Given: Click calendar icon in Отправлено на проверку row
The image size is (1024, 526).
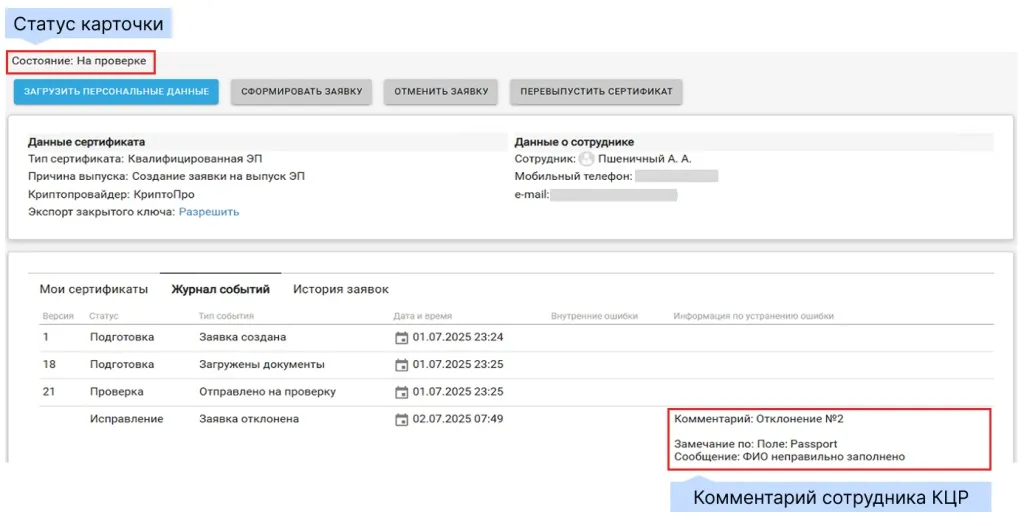Looking at the screenshot, I should 401,391.
